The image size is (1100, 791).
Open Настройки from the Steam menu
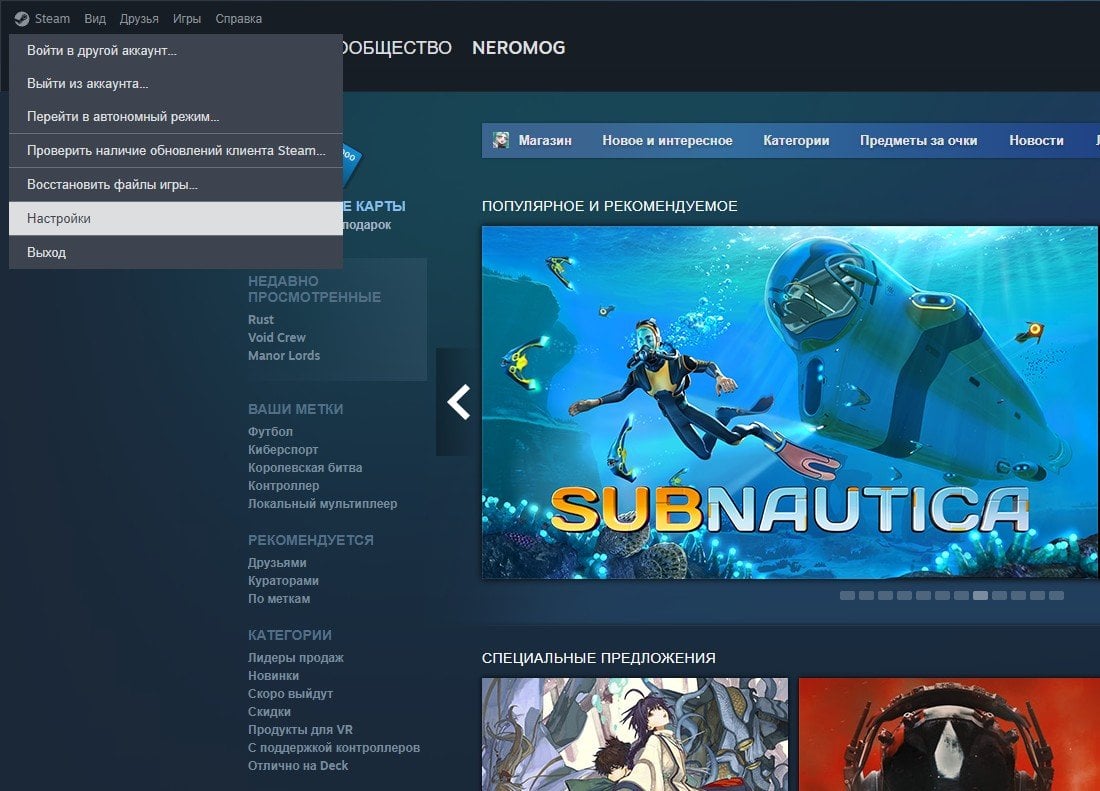[175, 219]
